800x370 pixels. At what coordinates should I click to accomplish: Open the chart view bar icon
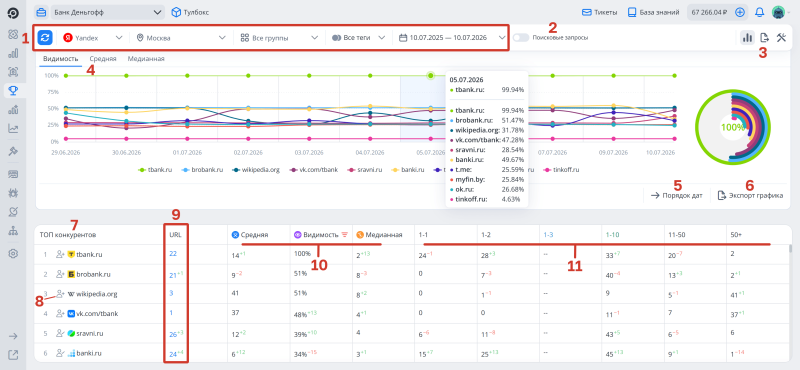(x=747, y=37)
